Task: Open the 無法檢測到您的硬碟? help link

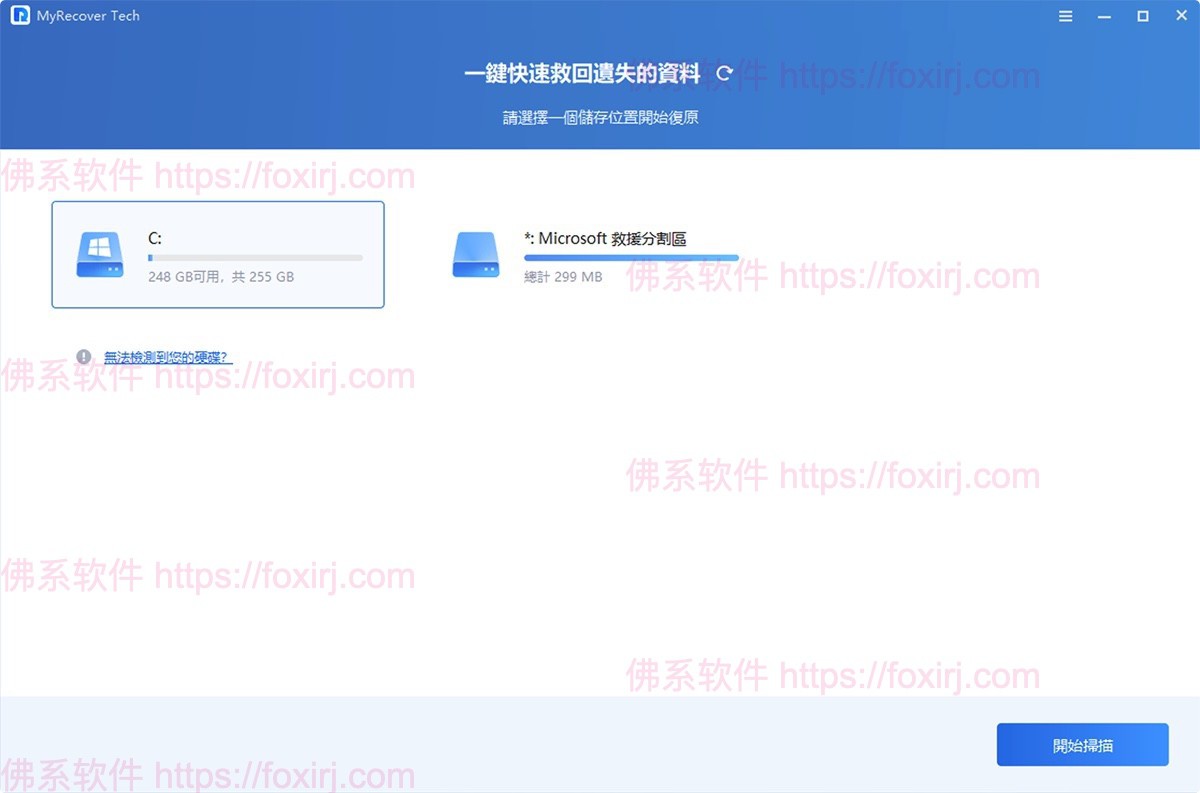Action: [x=165, y=356]
